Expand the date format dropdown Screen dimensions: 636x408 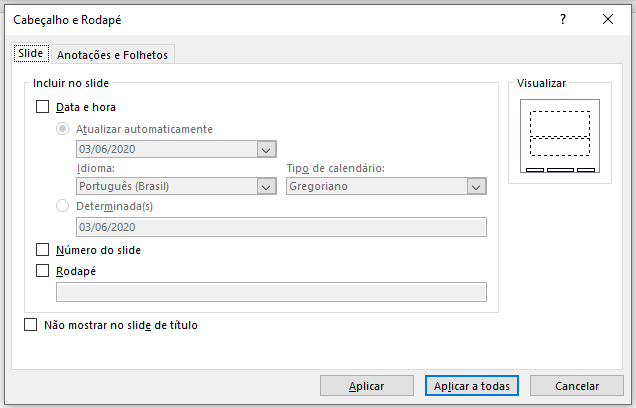[266, 150]
